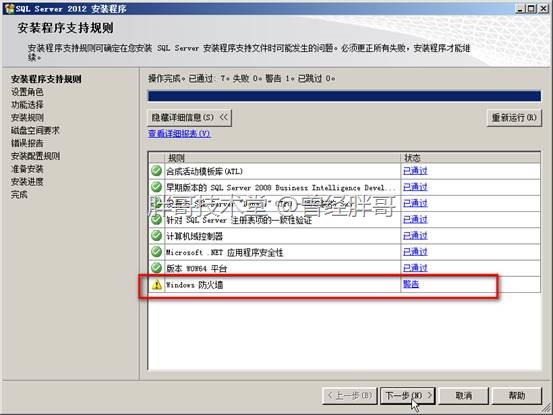Open 已通过 link for 计算机域控制器
553x415 pixels.
(415, 236)
